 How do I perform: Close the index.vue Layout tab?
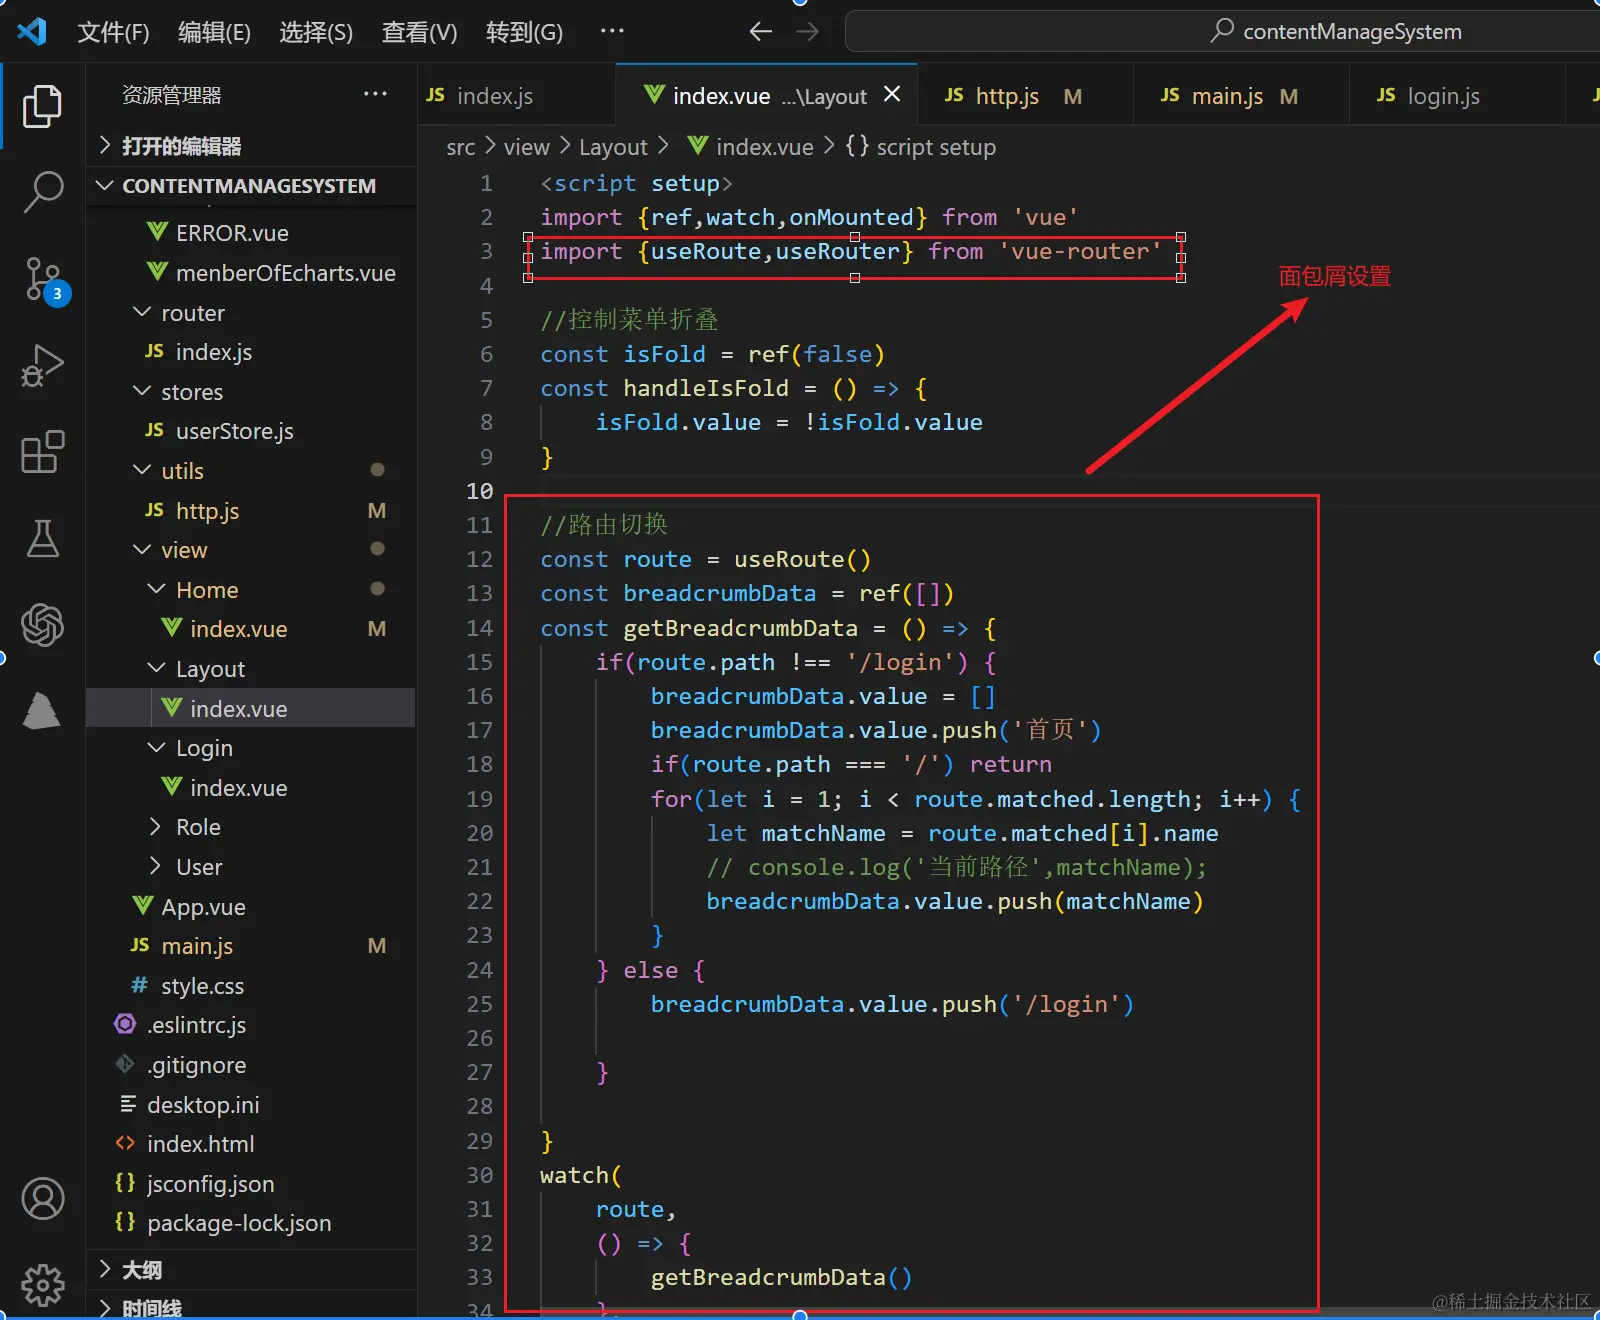click(892, 94)
